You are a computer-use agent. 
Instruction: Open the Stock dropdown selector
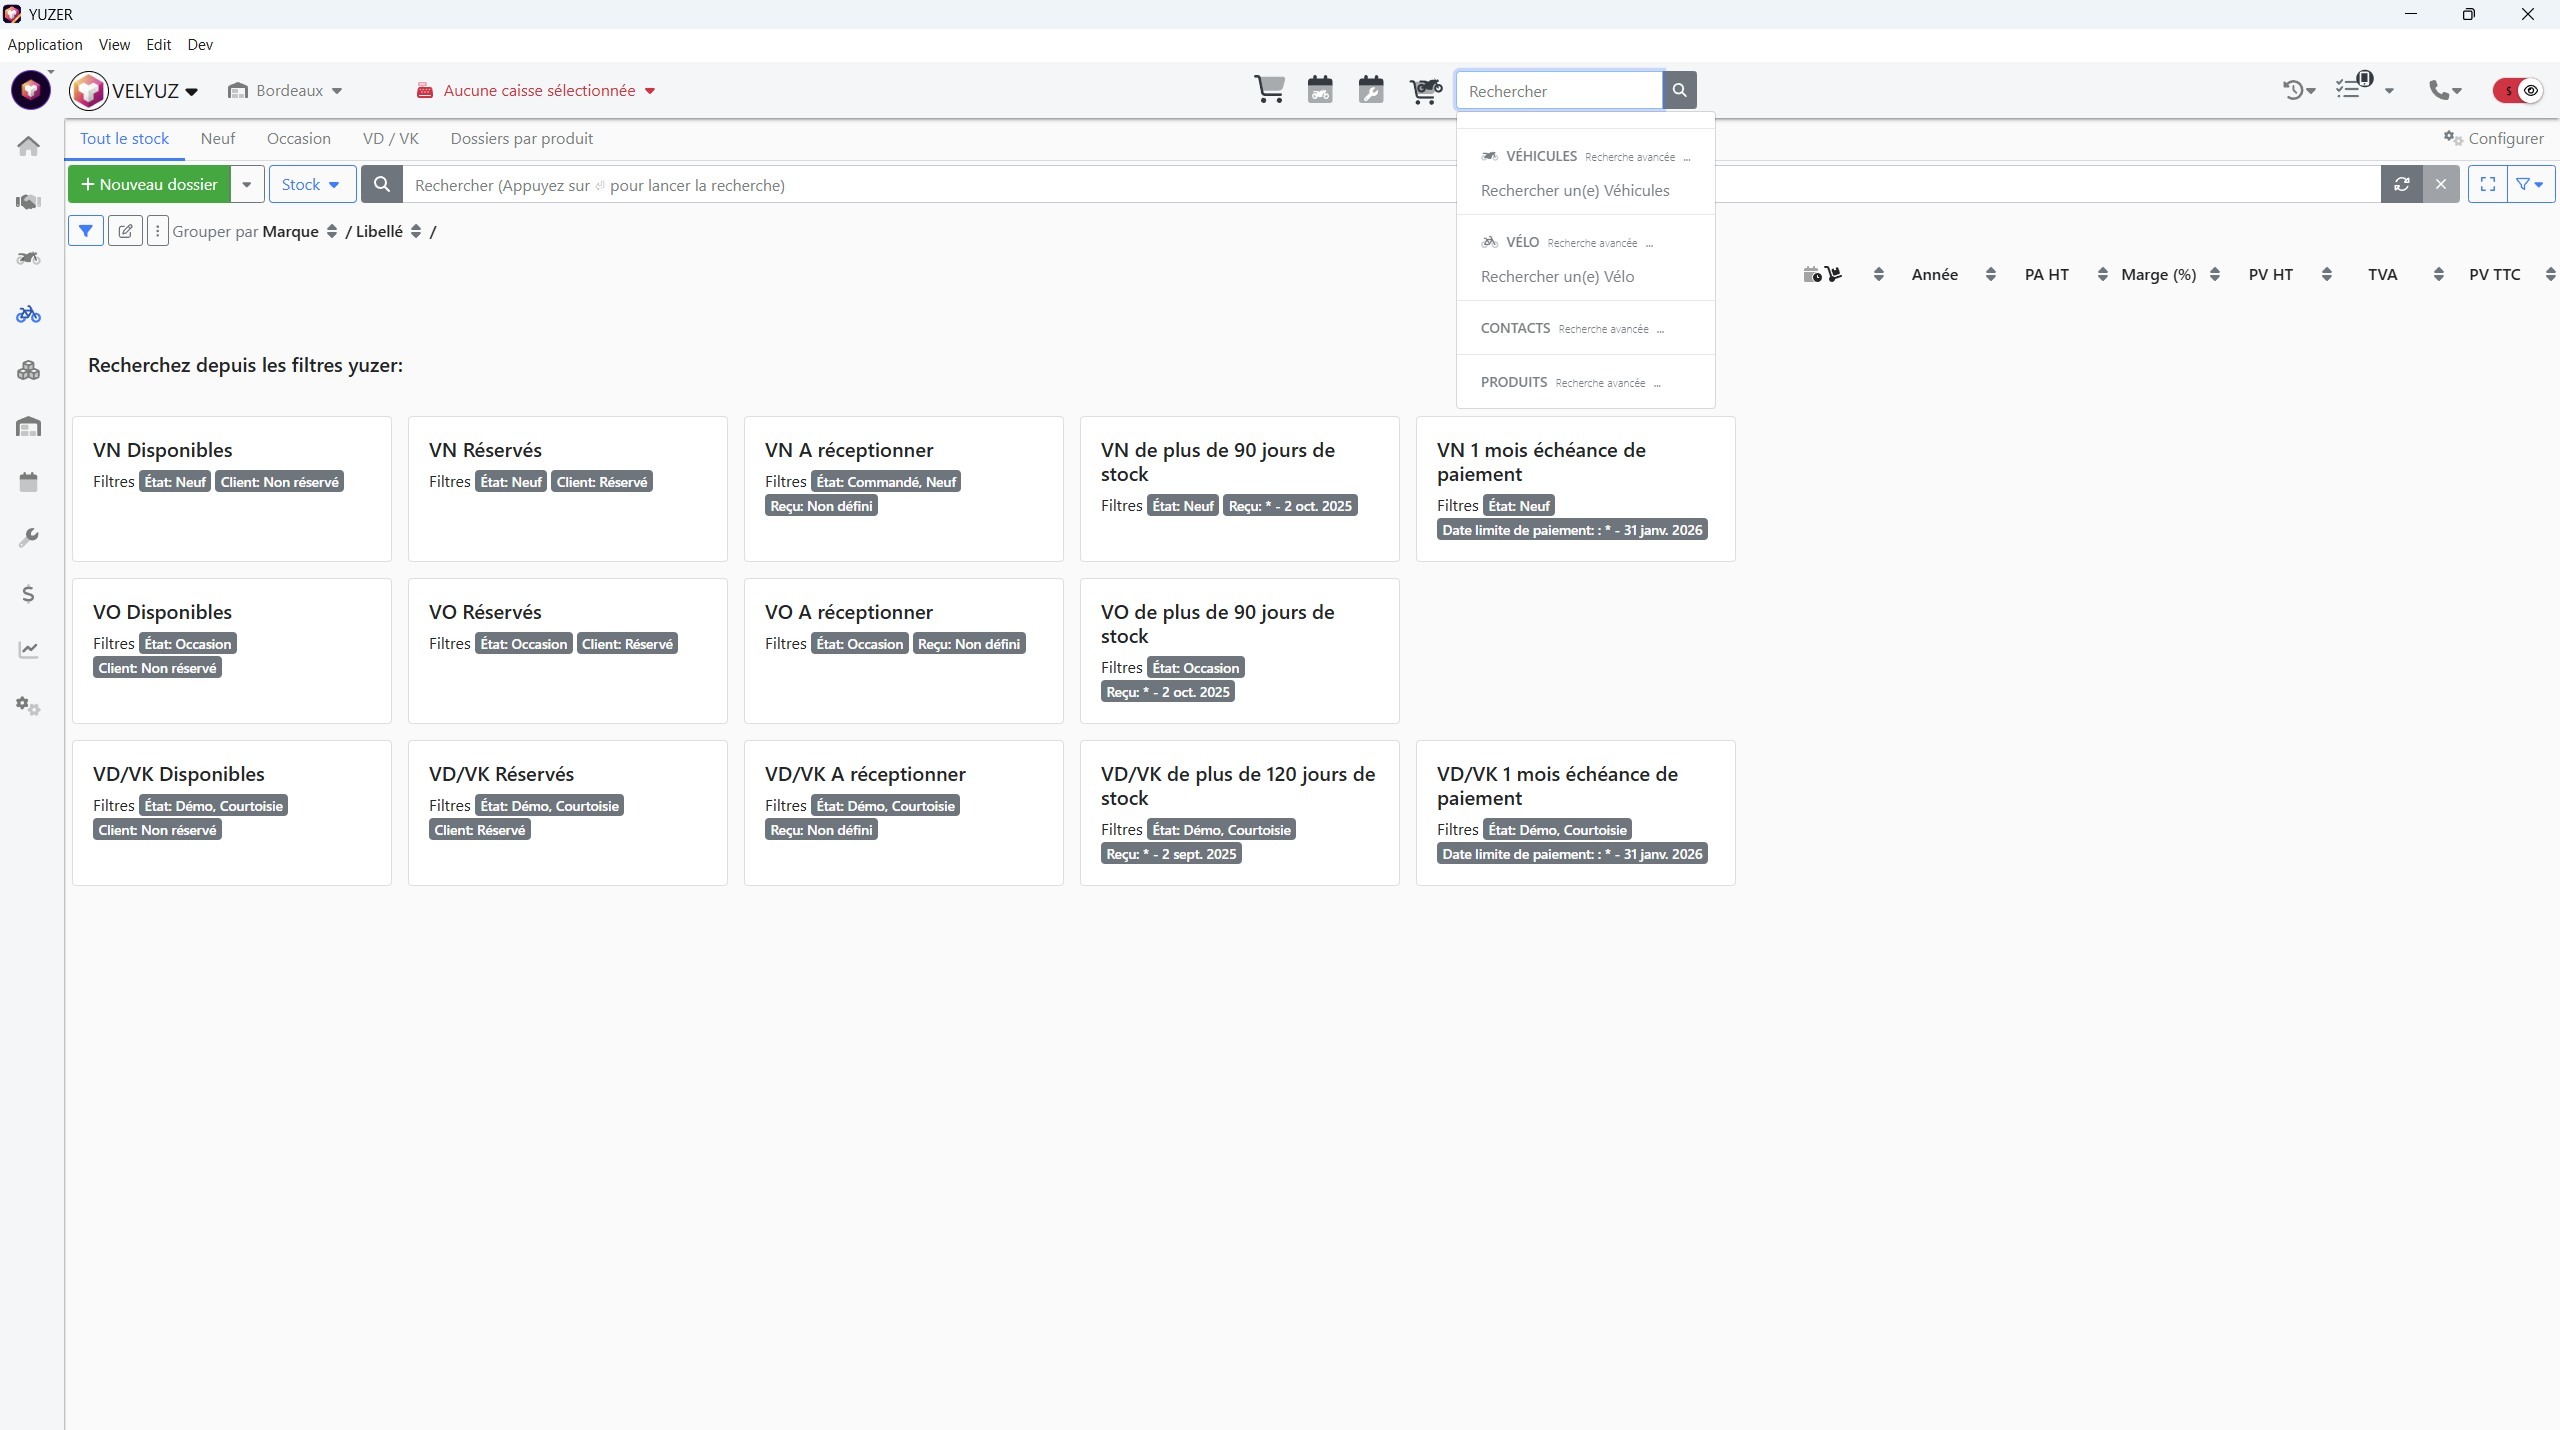311,184
